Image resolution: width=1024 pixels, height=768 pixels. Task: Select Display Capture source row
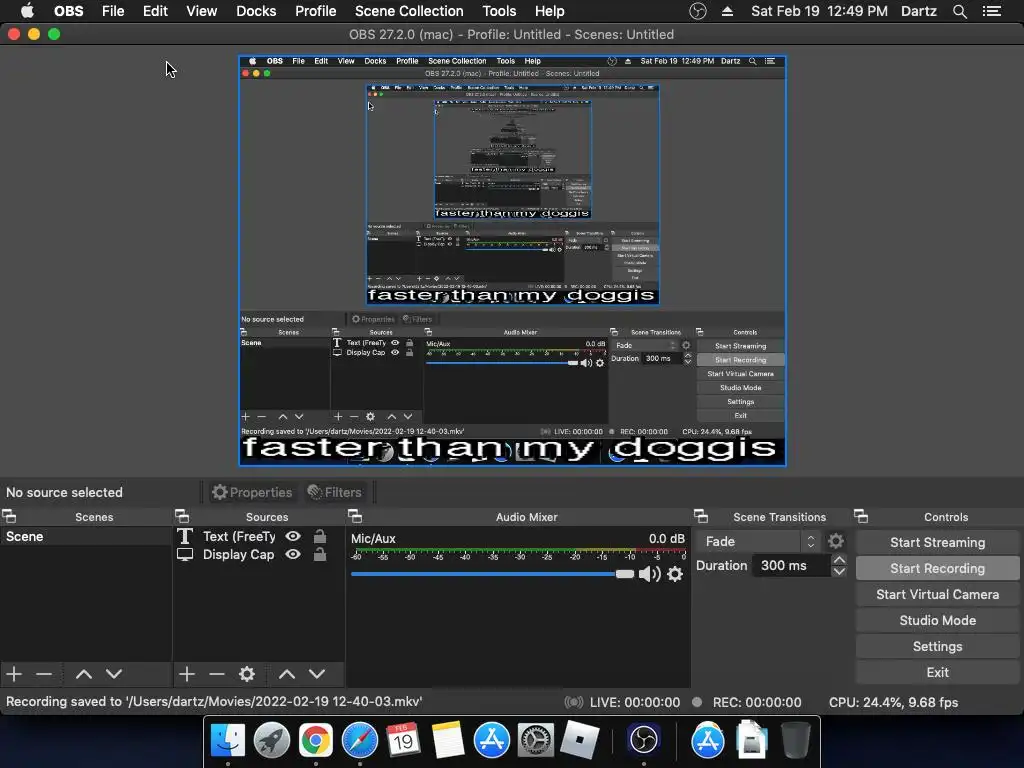point(258,554)
